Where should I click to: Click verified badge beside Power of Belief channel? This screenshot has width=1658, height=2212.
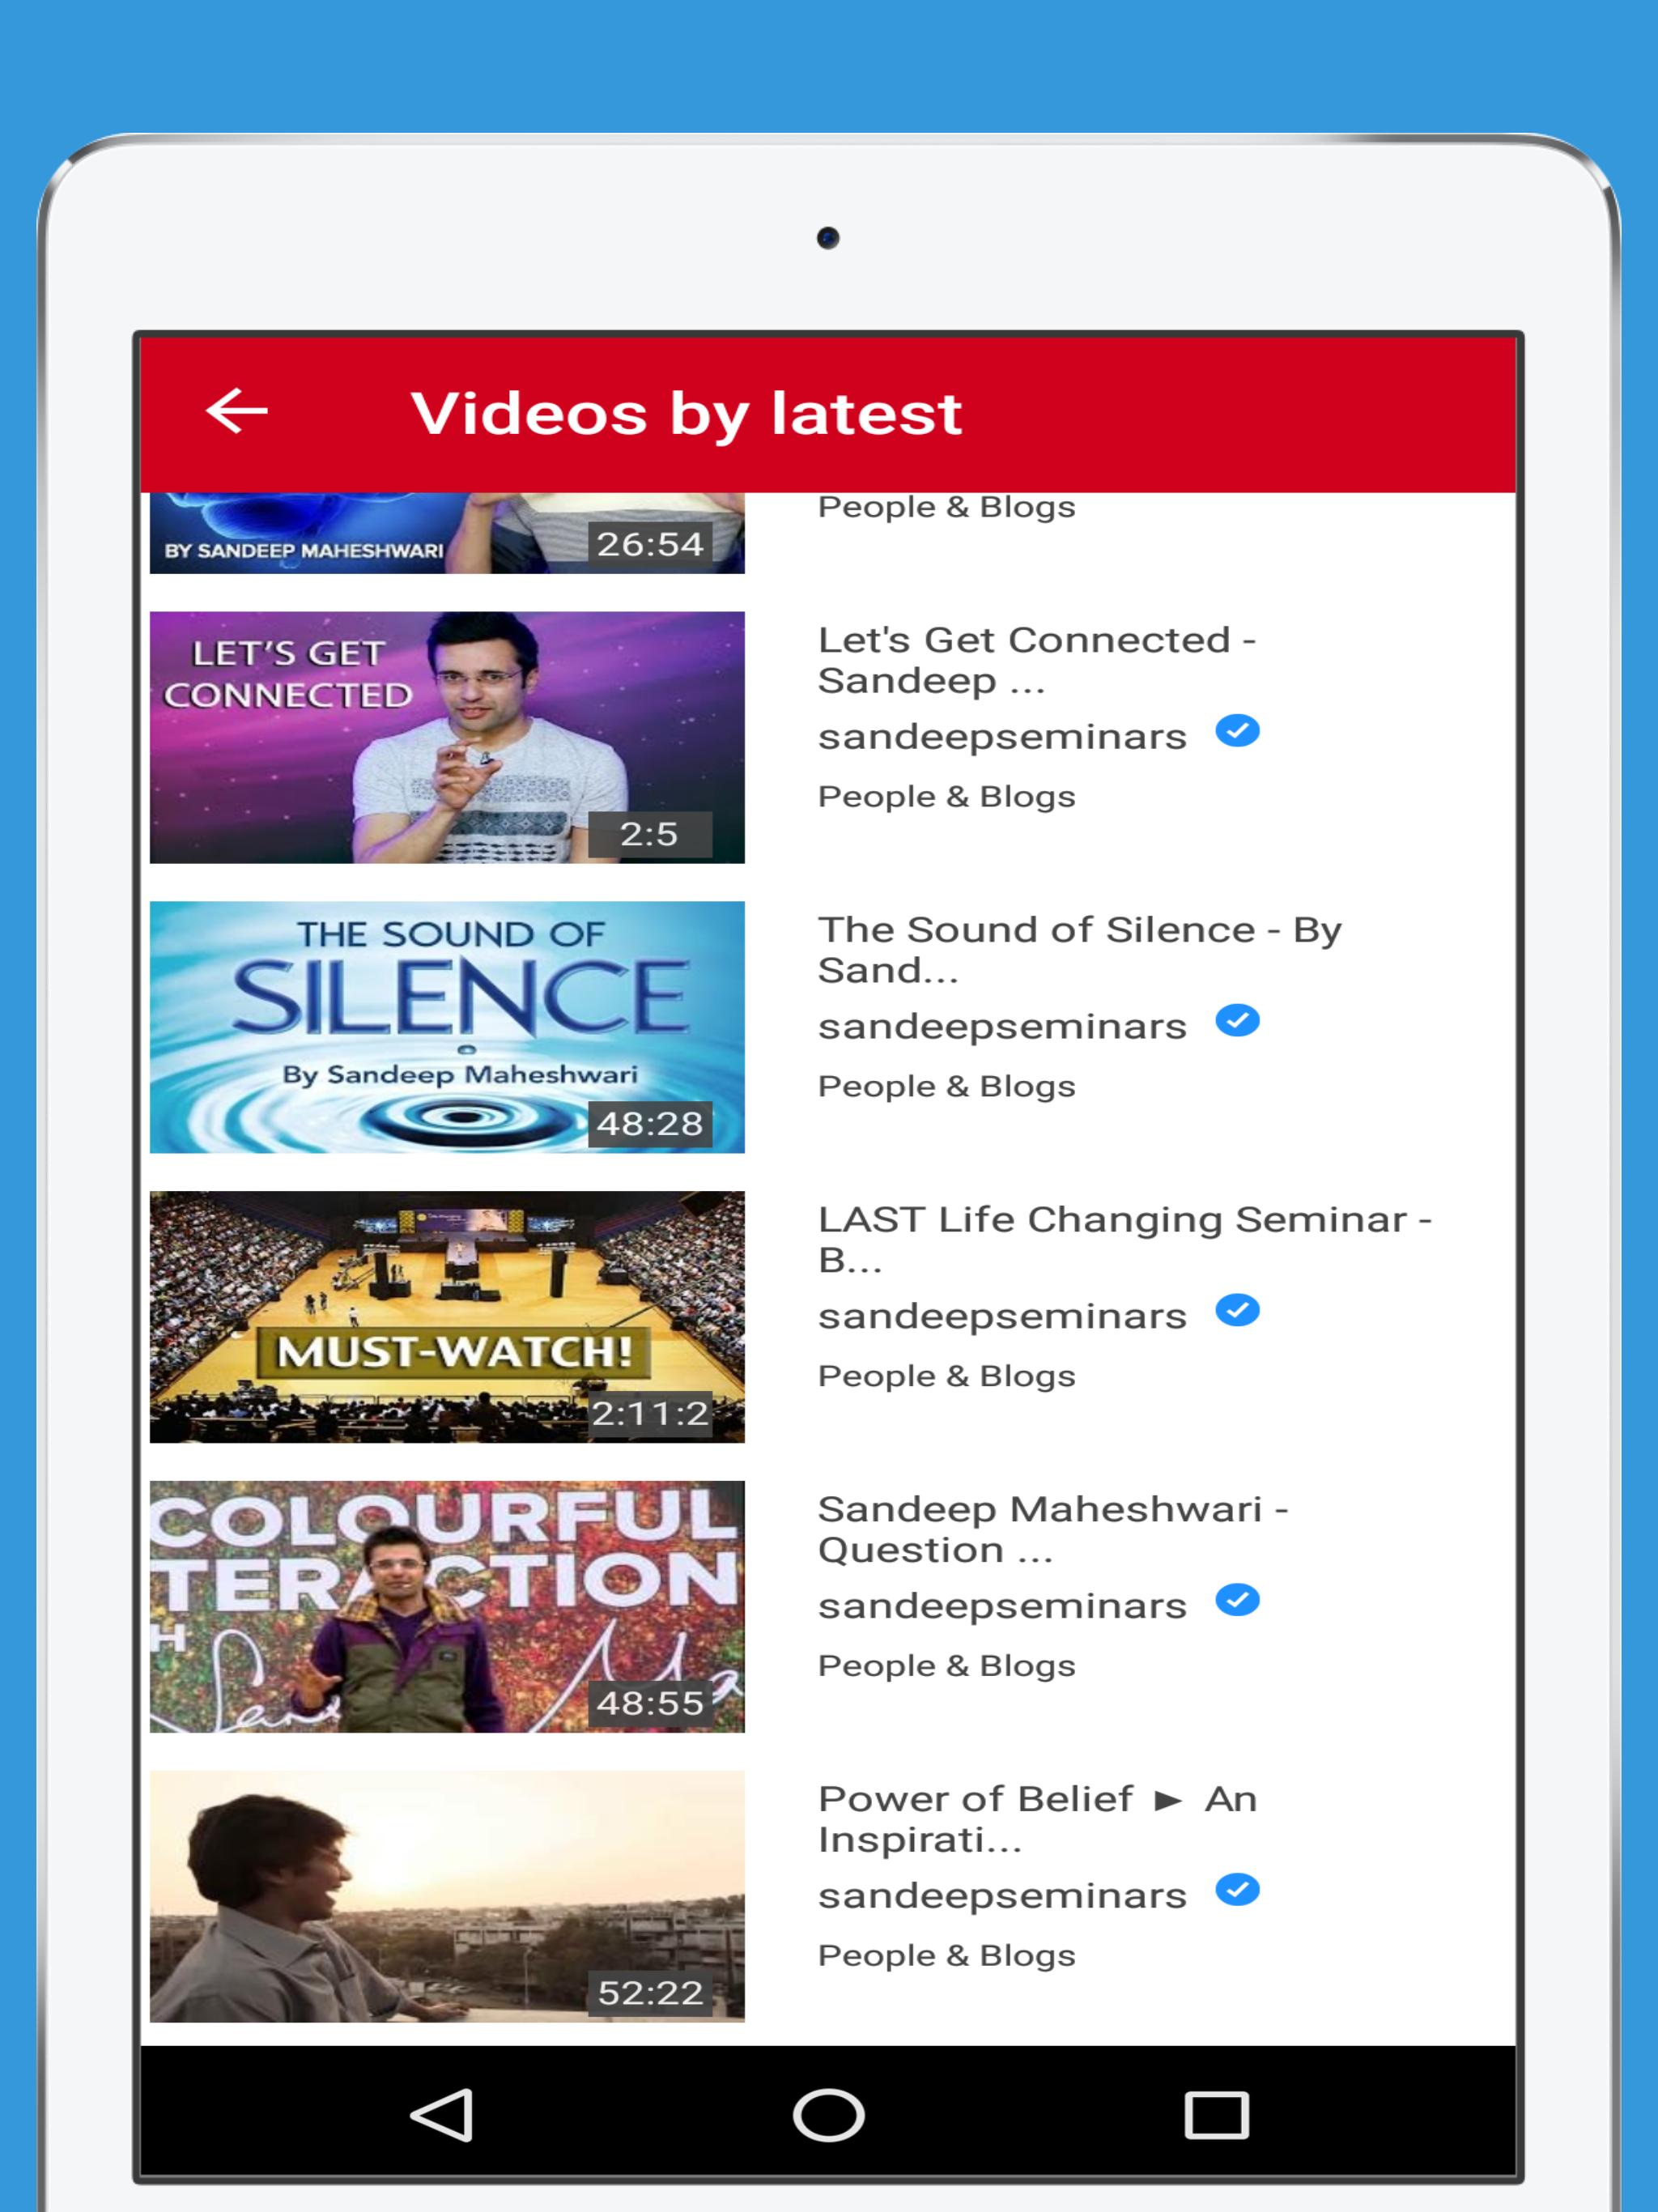coord(1237,1890)
